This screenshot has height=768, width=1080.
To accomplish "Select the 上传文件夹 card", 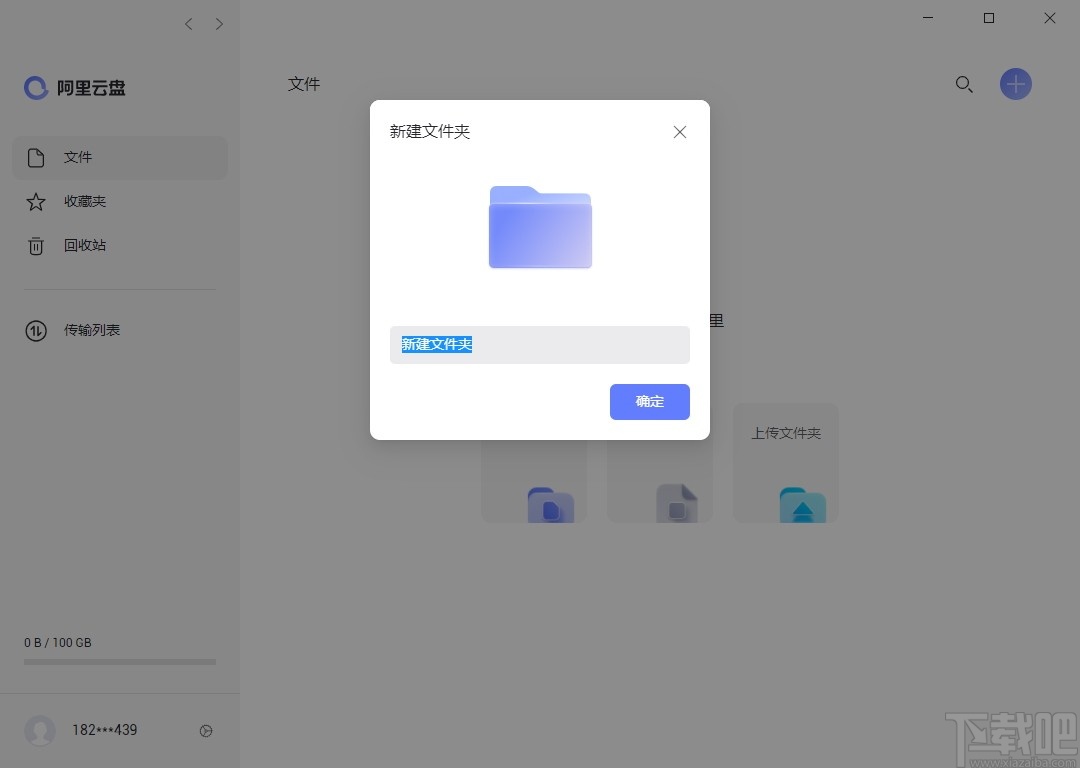I will tap(785, 462).
